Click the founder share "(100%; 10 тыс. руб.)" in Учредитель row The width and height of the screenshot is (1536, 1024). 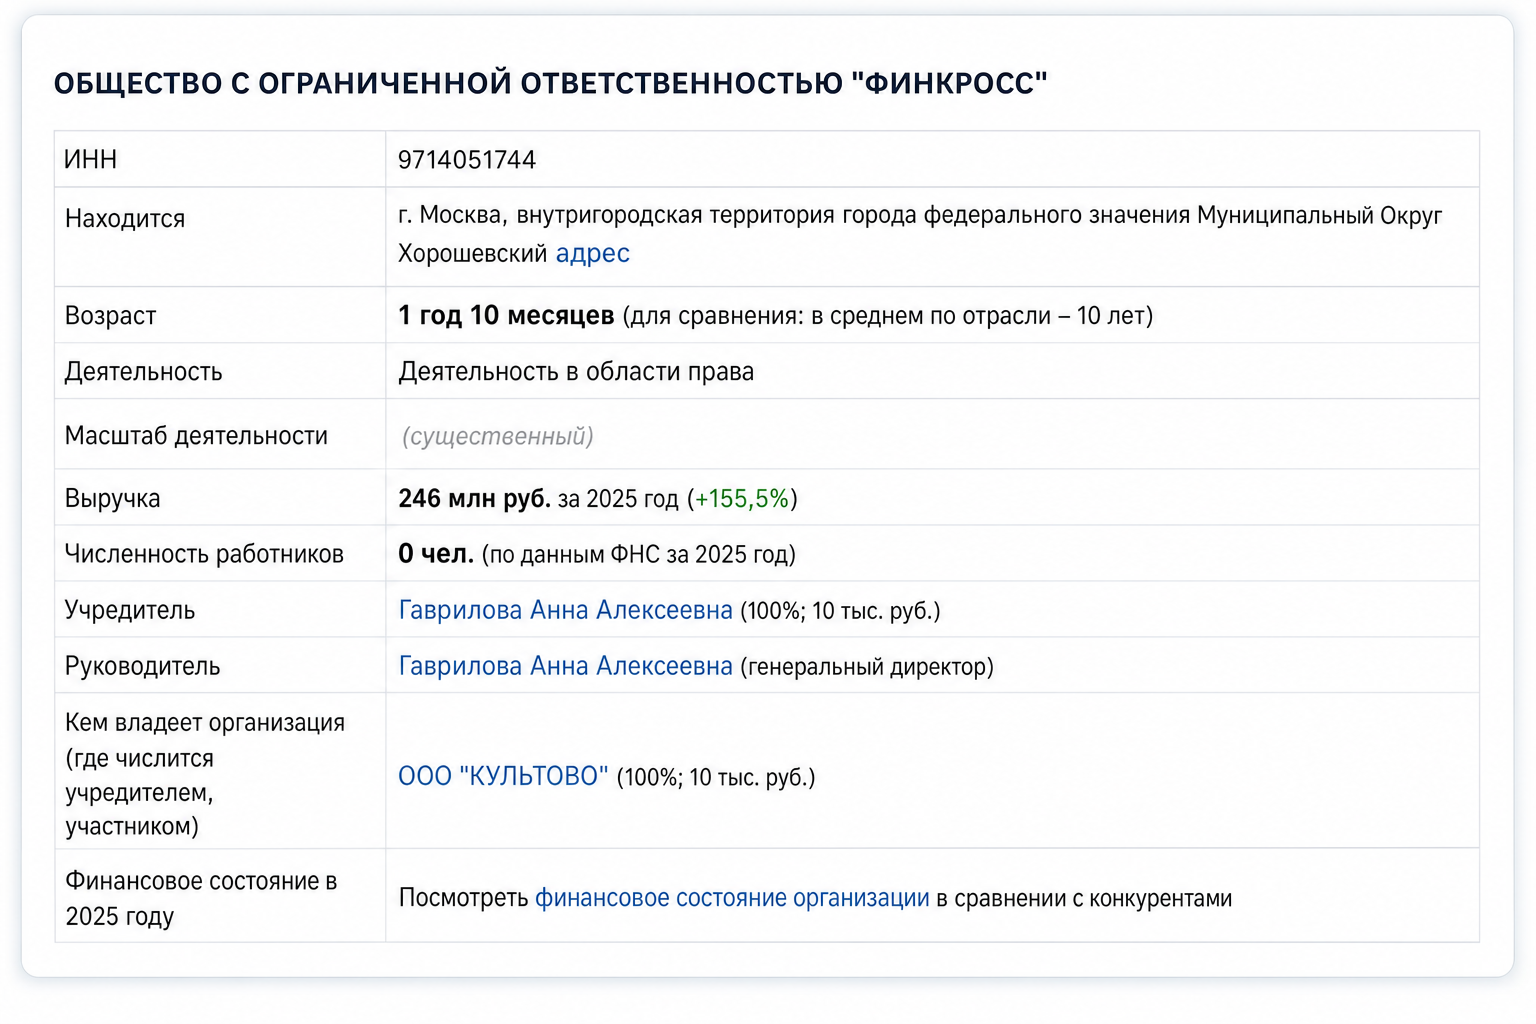pyautogui.click(x=840, y=610)
